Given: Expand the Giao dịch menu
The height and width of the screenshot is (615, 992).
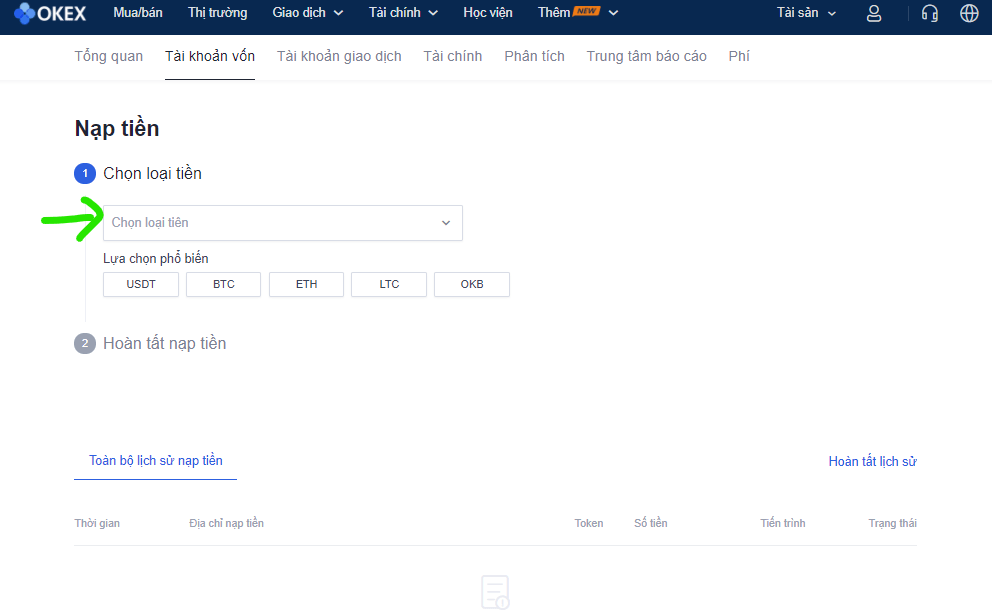Looking at the screenshot, I should tap(308, 13).
